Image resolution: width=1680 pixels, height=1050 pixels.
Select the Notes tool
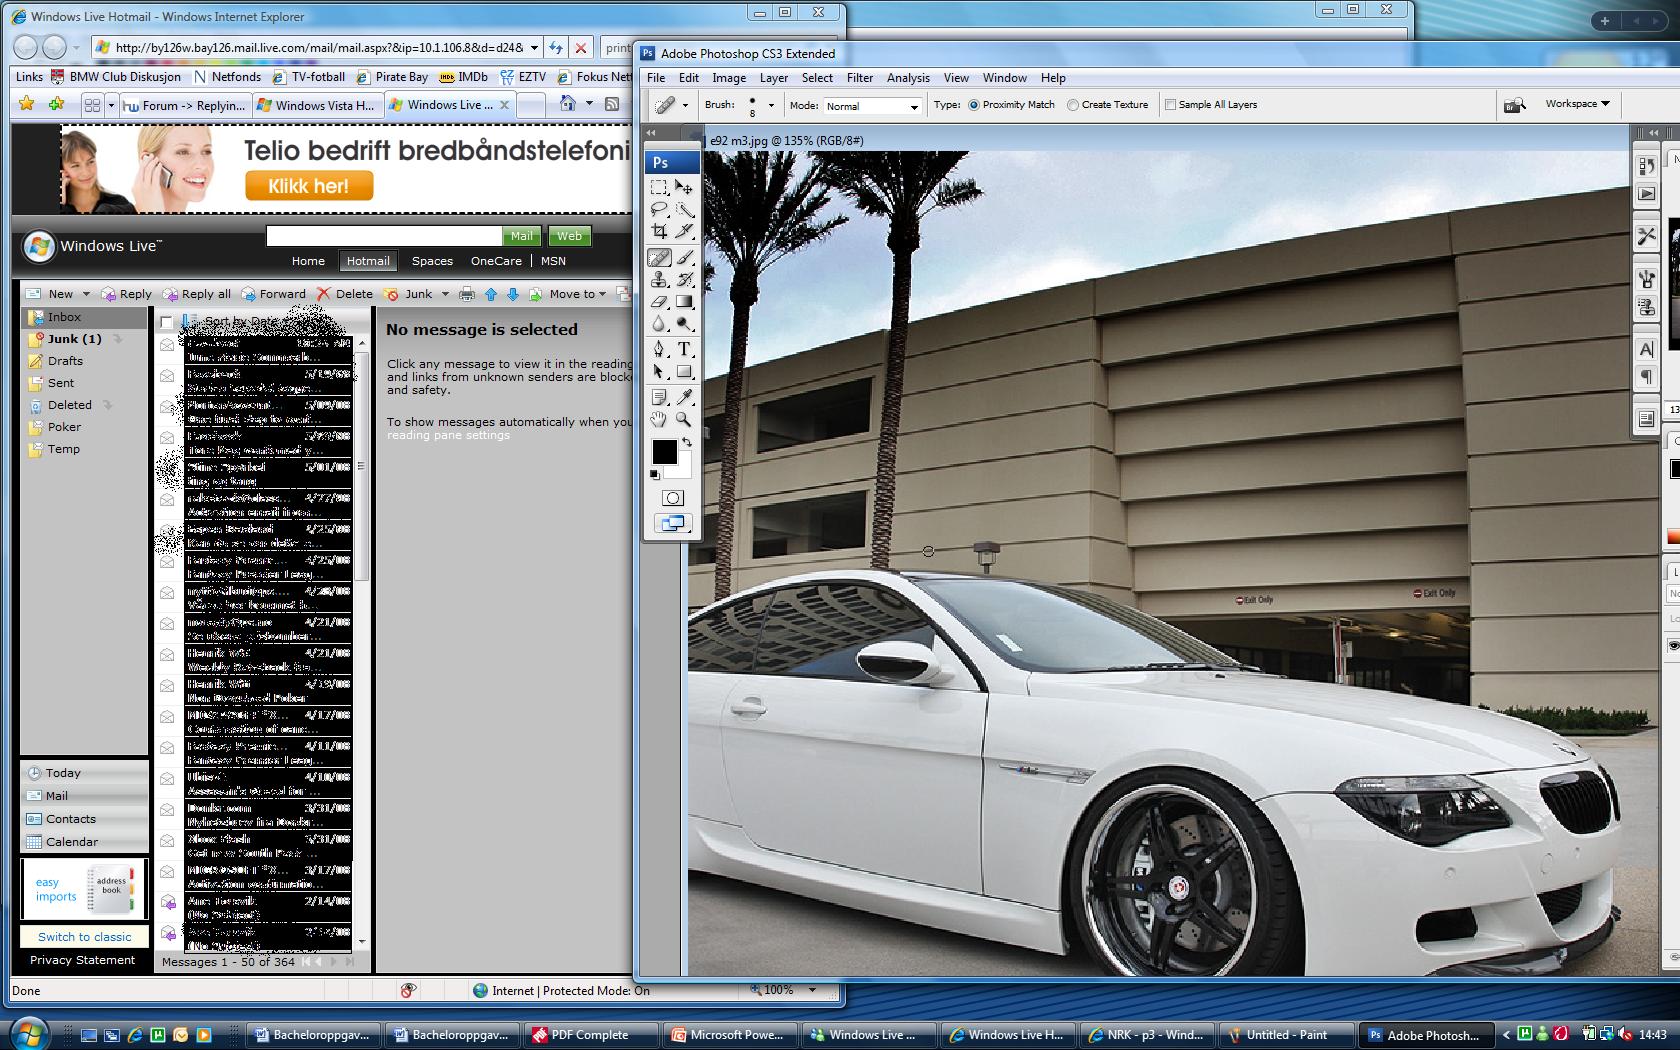point(659,397)
